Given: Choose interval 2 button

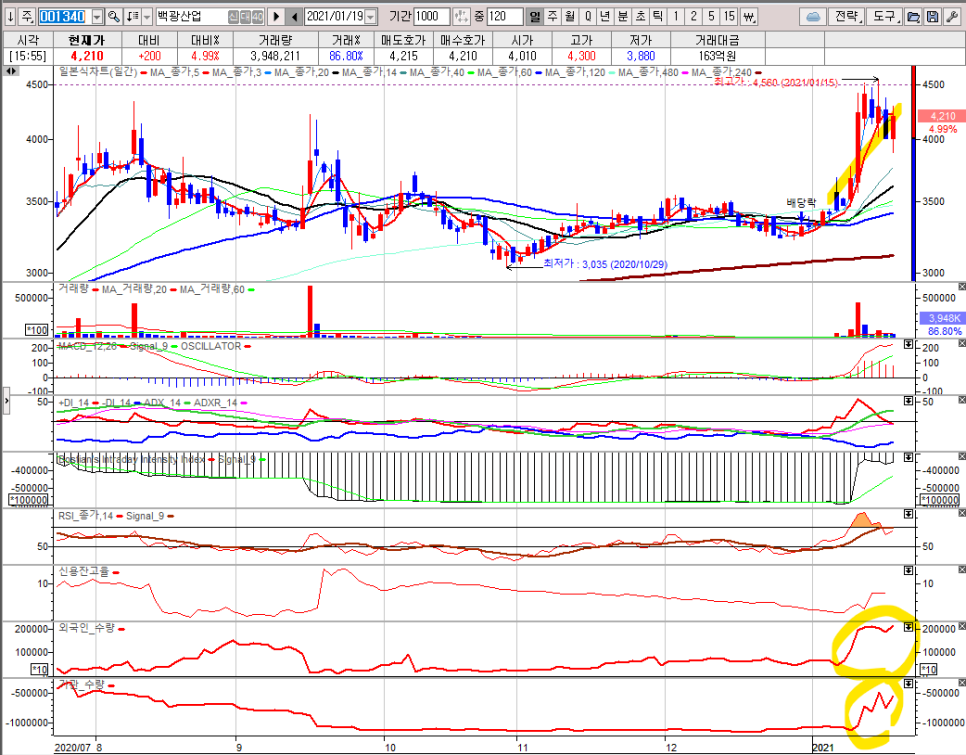Looking at the screenshot, I should click(694, 16).
